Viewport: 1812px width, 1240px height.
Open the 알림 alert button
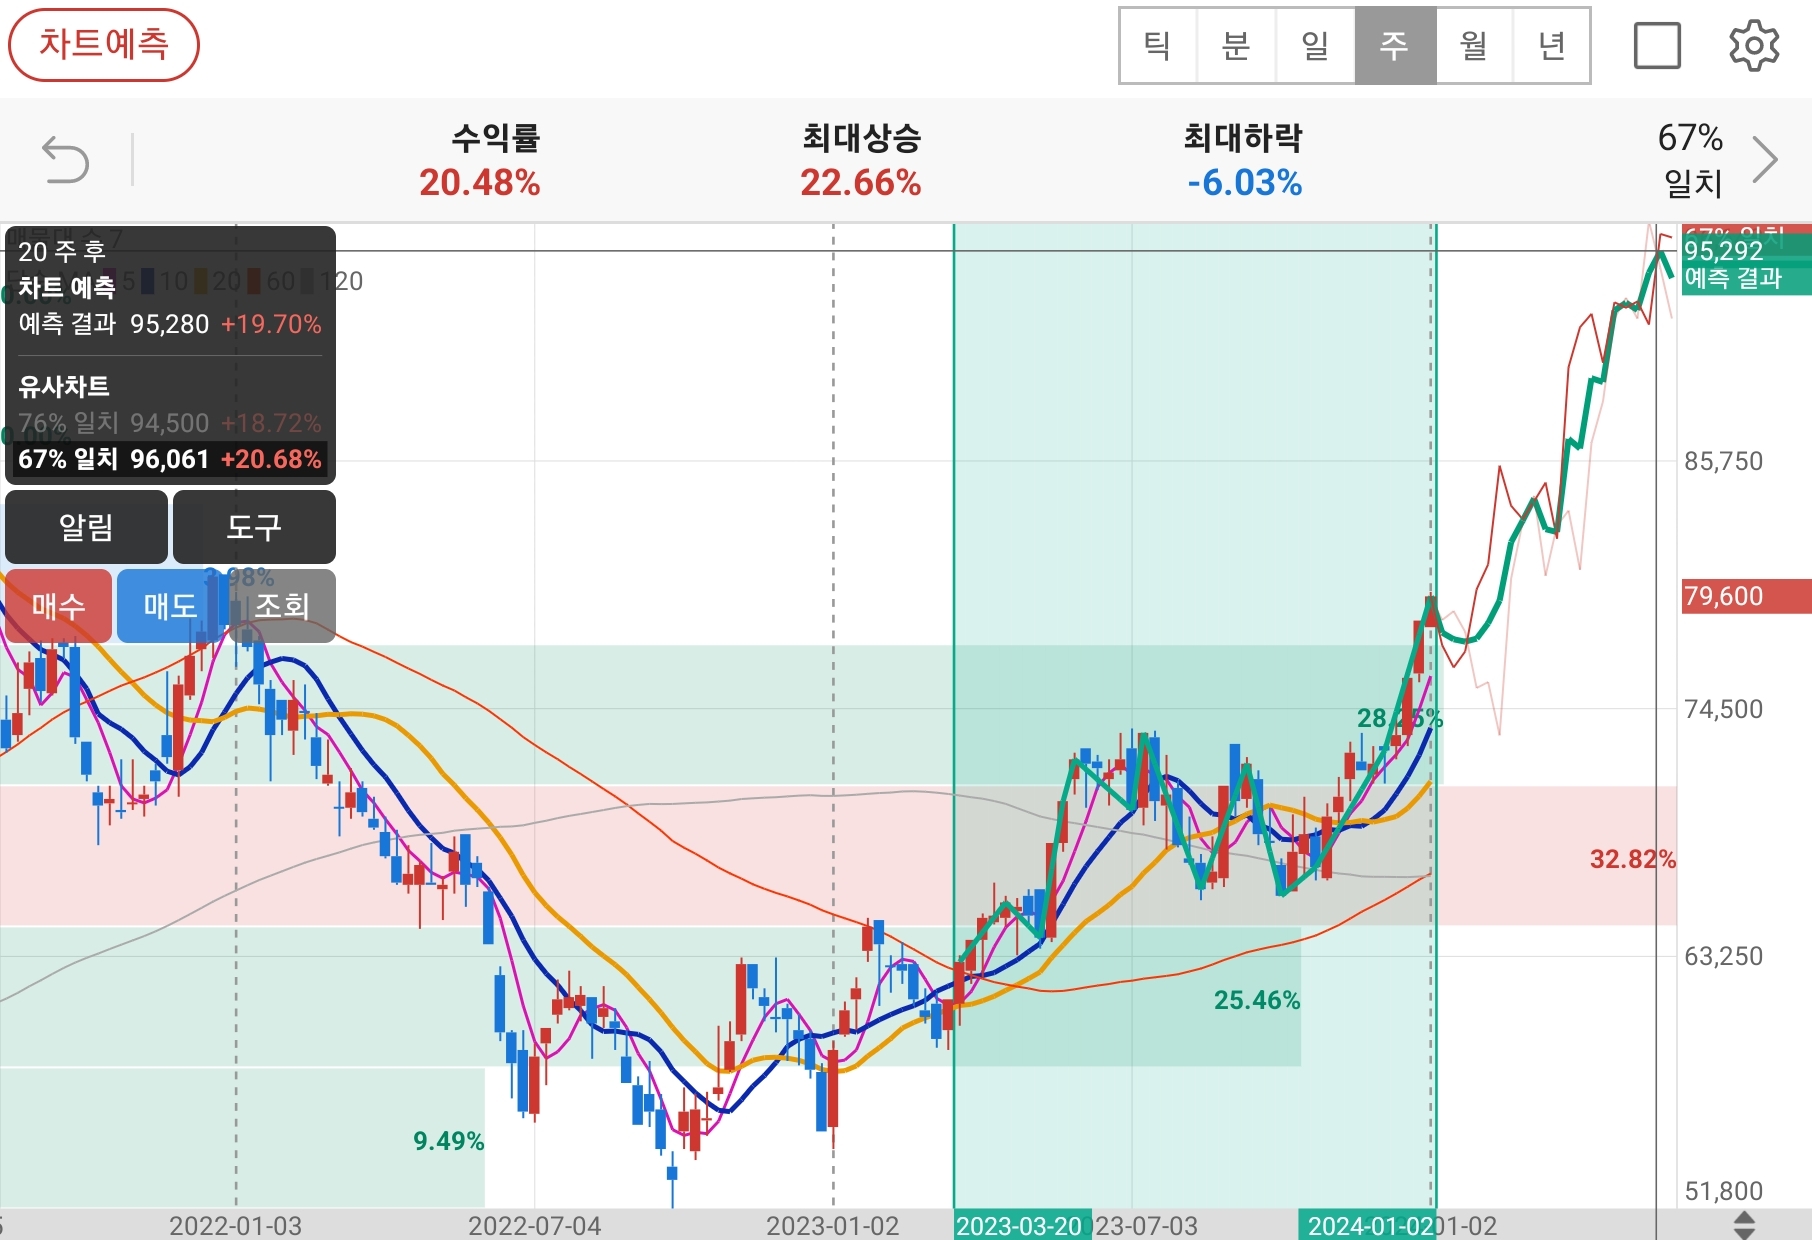point(87,527)
